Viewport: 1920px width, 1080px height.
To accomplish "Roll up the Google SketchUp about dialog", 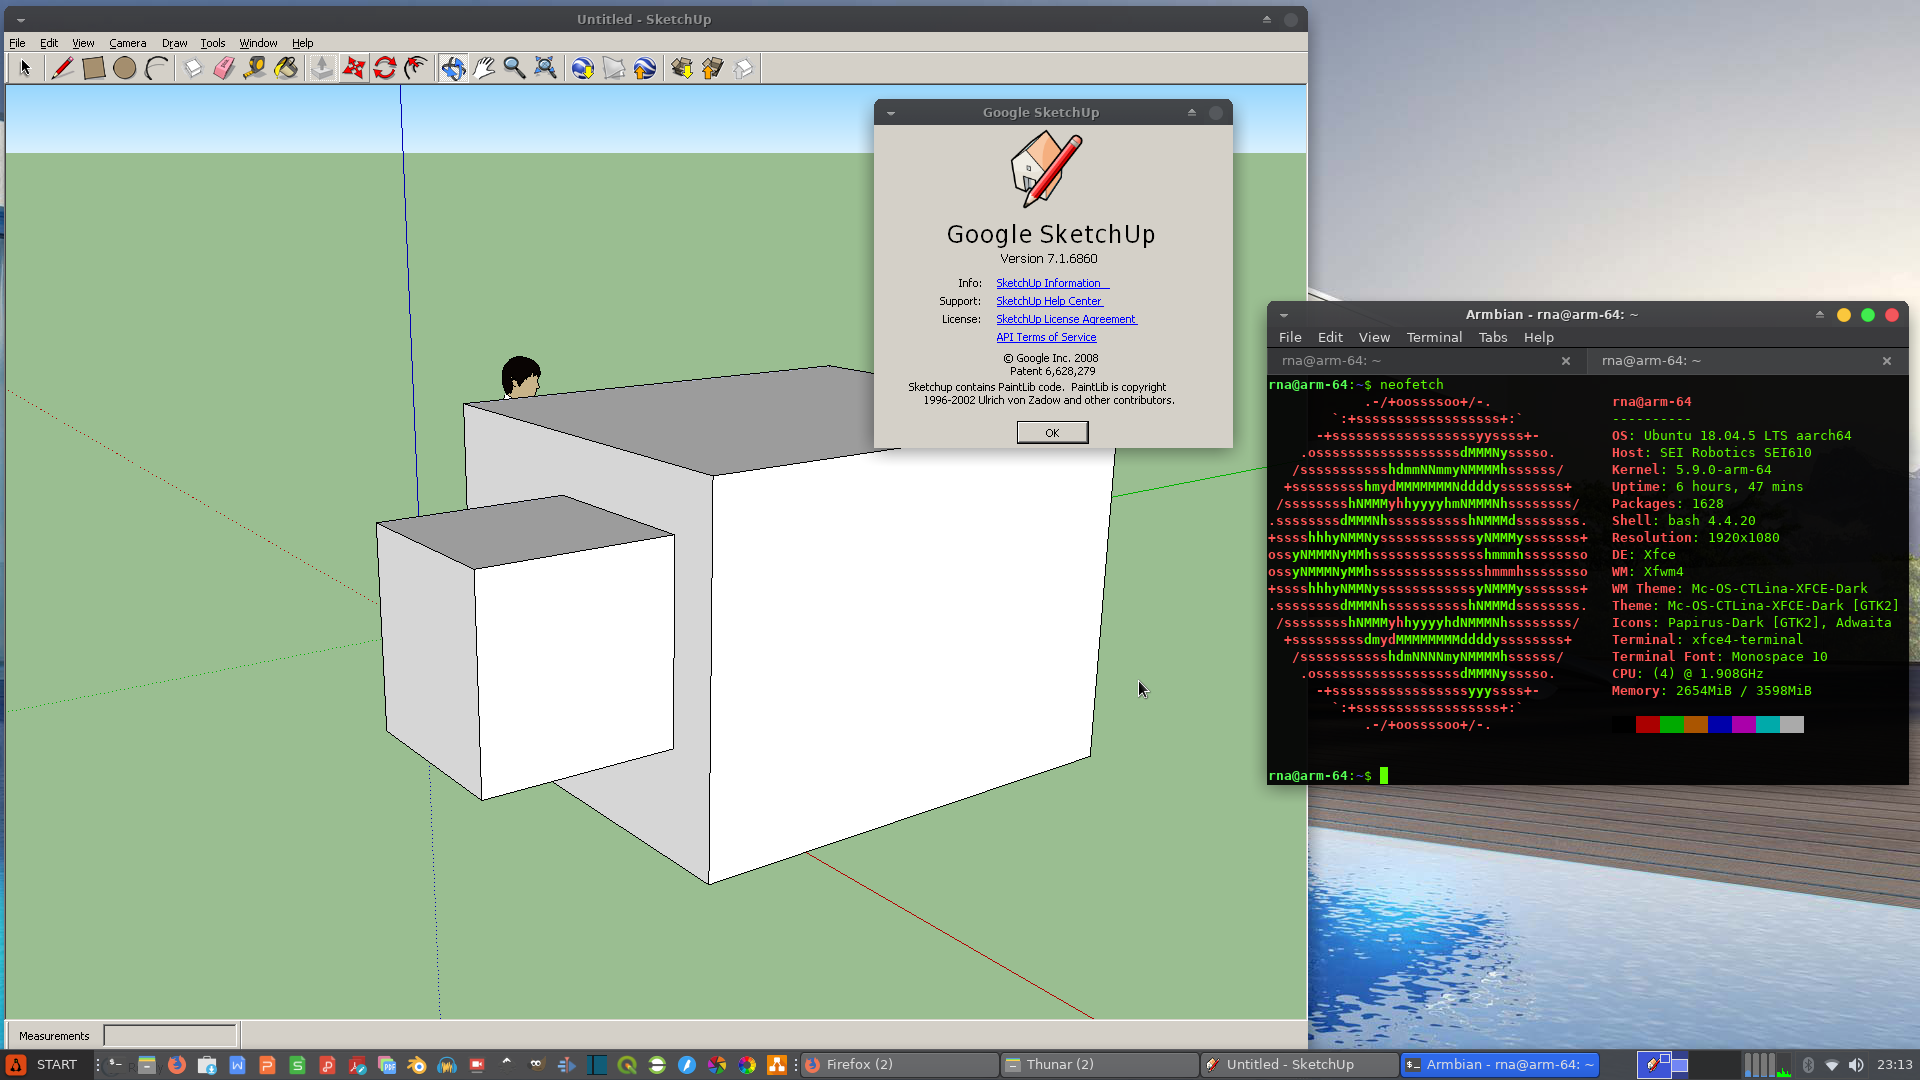I will (x=1191, y=112).
